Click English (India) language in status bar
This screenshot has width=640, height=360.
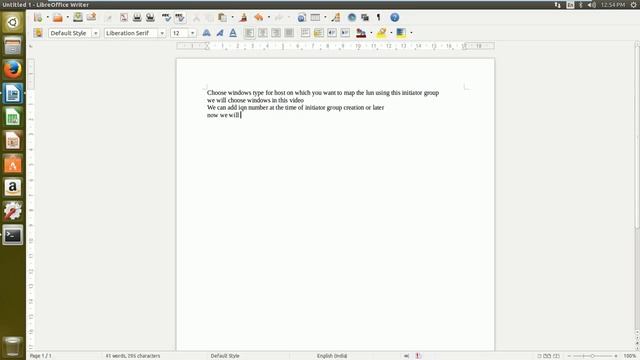tap(332, 356)
